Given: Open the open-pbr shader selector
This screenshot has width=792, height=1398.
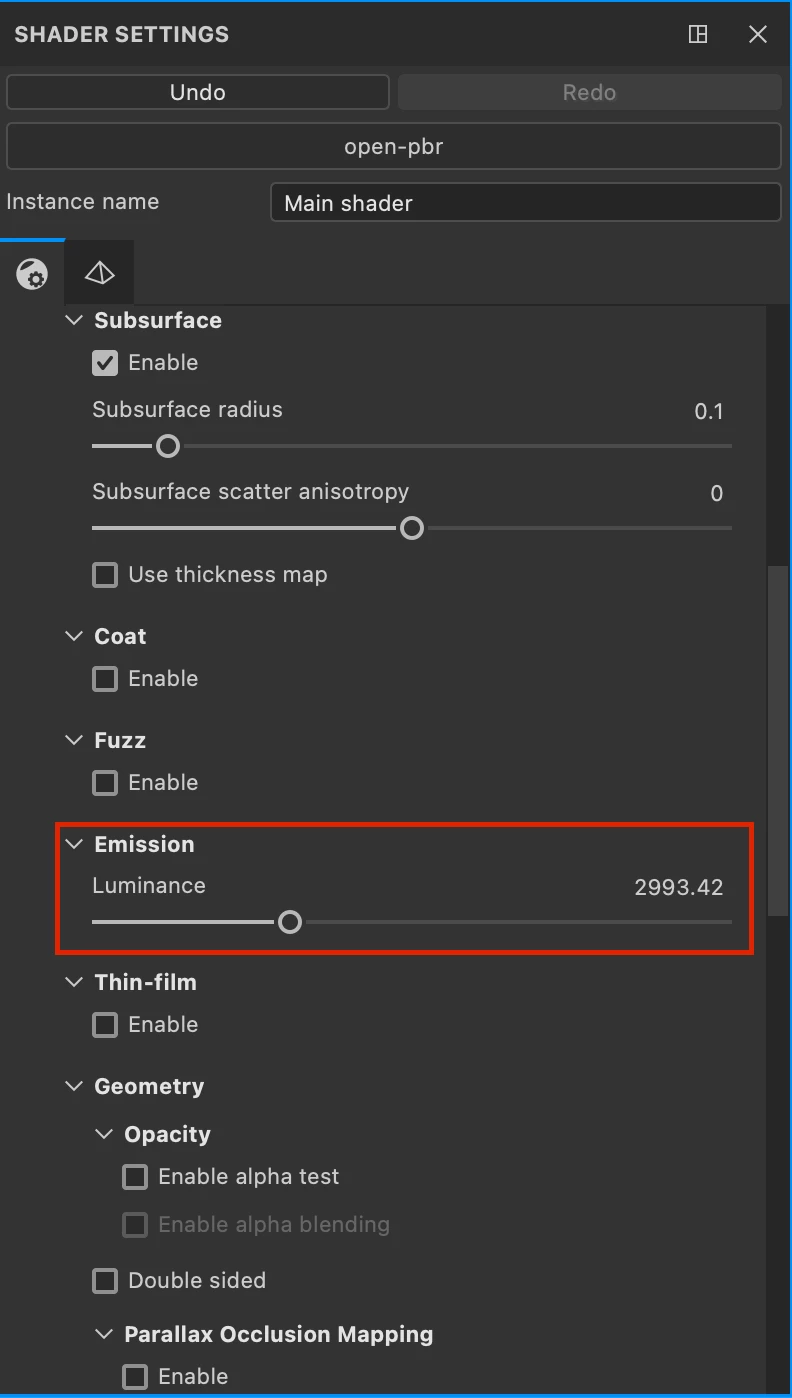Looking at the screenshot, I should point(394,147).
